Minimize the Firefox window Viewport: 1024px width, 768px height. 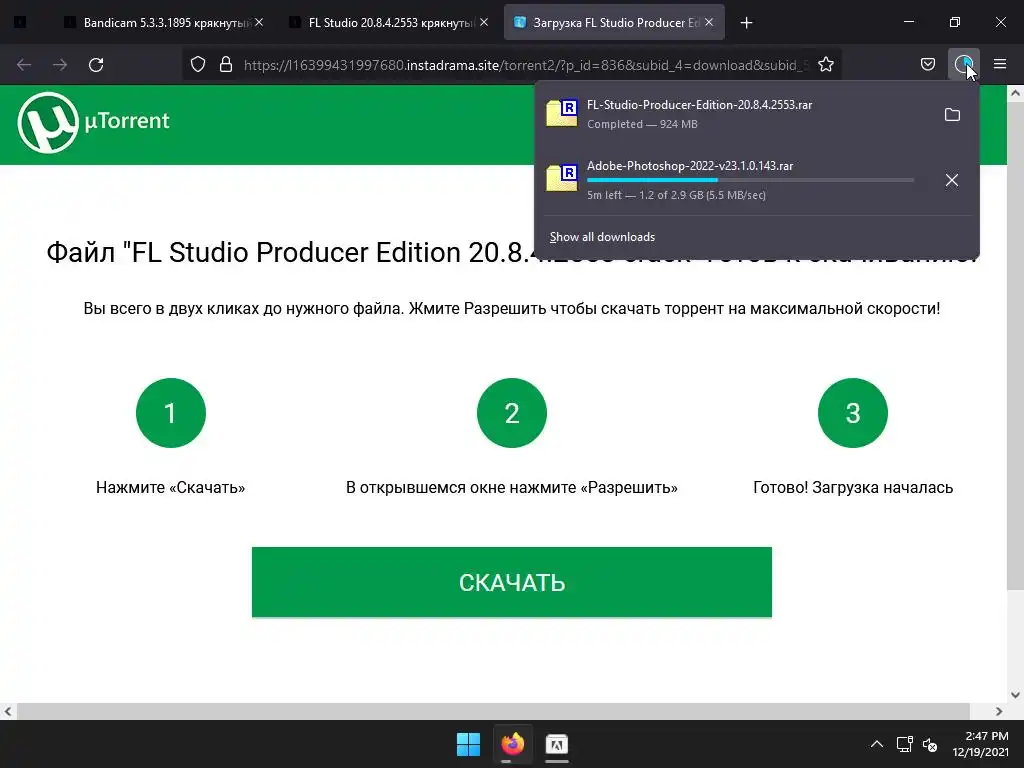point(908,22)
